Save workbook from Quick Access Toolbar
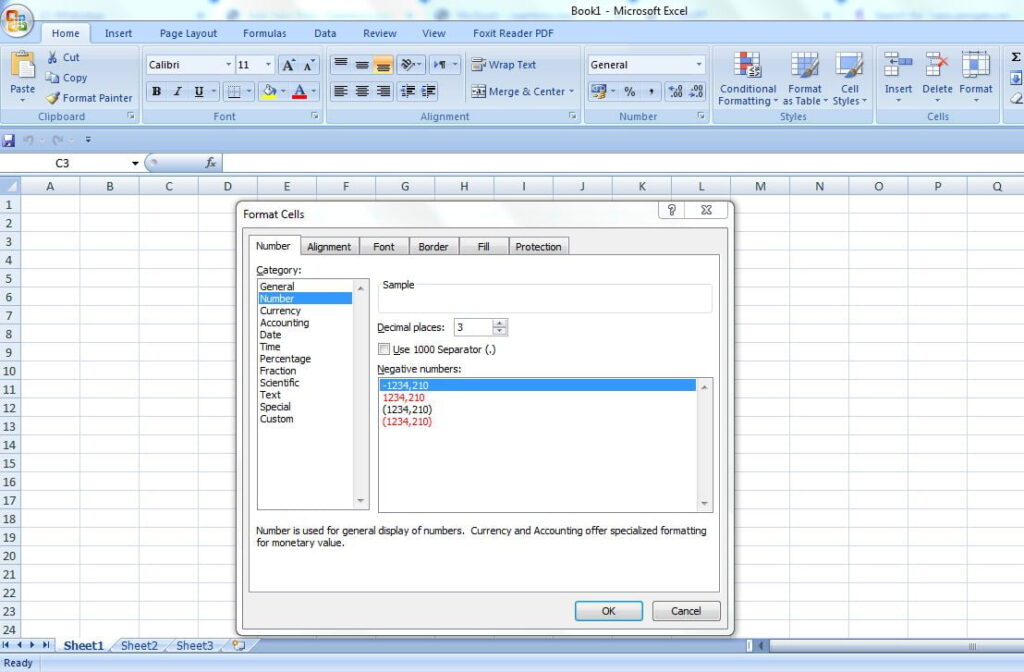Image resolution: width=1024 pixels, height=672 pixels. pos(8,140)
